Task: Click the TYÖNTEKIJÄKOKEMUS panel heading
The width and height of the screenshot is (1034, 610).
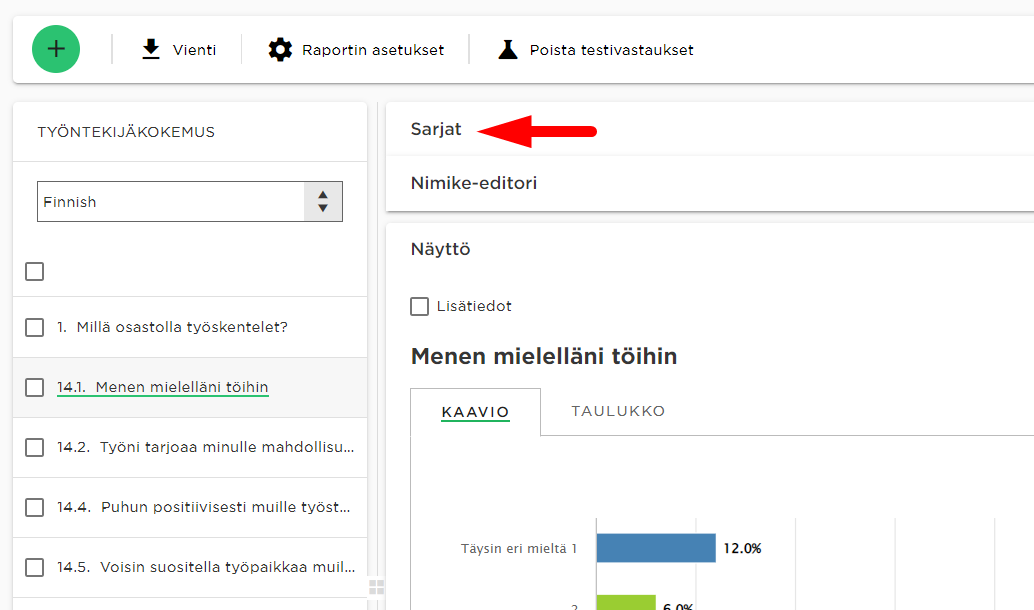Action: tap(126, 132)
